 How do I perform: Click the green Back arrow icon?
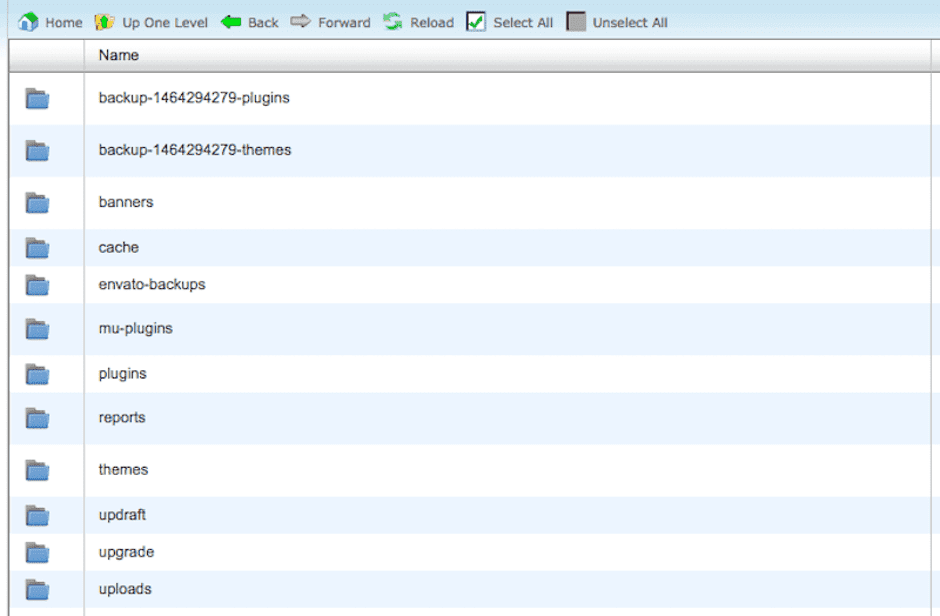click(231, 22)
